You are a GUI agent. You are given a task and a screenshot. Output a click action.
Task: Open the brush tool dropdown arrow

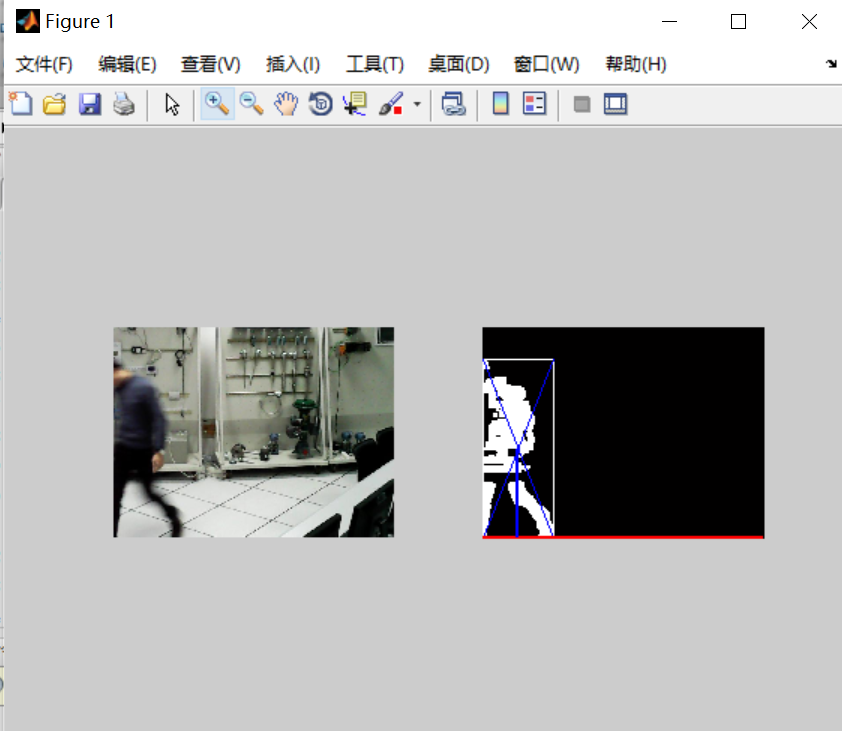(416, 103)
